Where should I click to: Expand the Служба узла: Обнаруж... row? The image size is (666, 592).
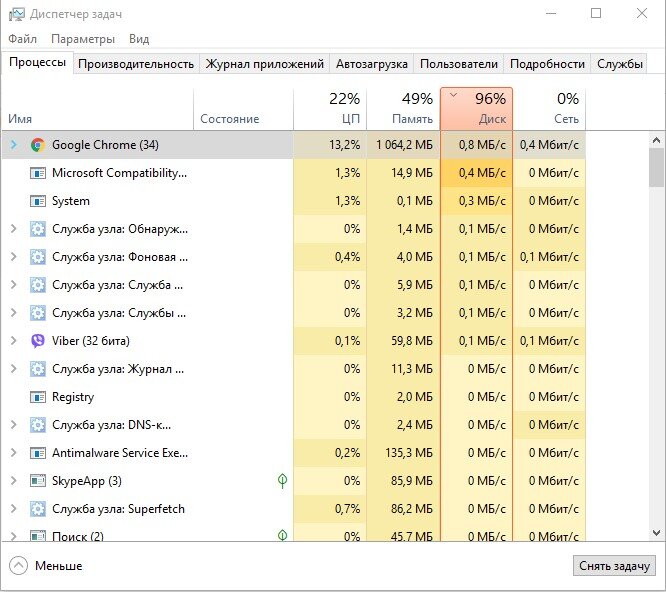pos(14,229)
